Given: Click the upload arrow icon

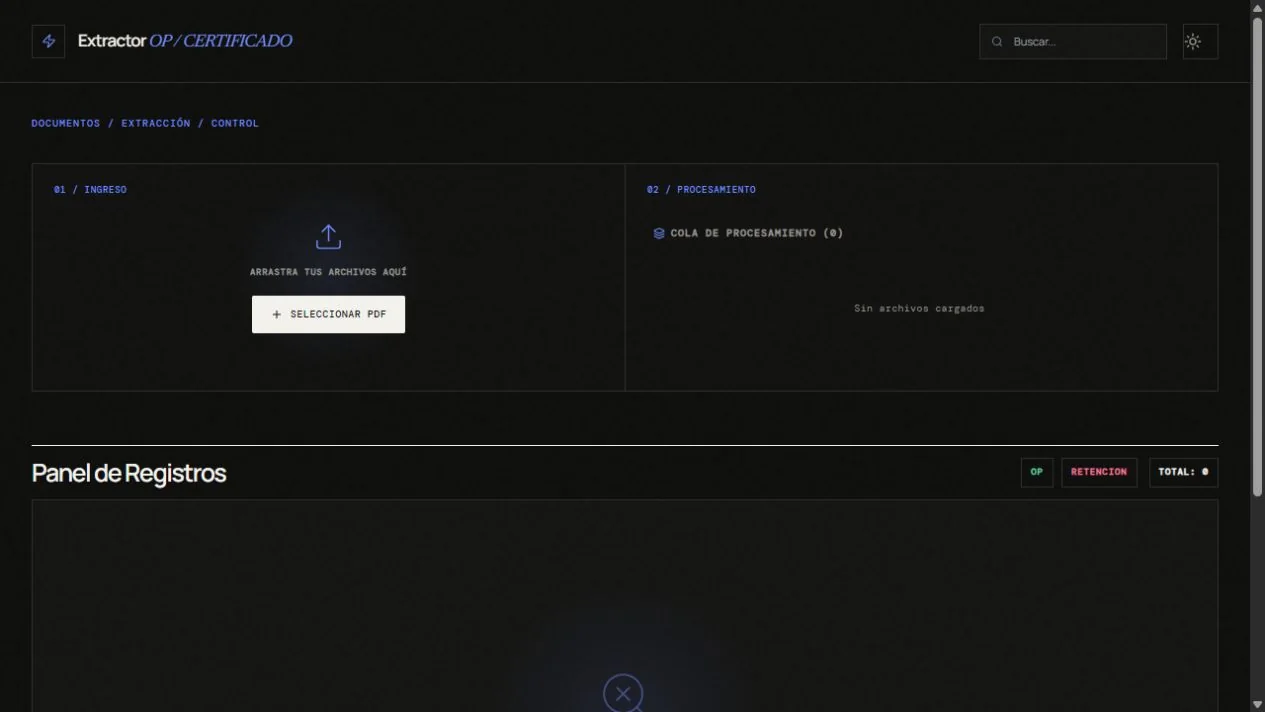Looking at the screenshot, I should click(x=328, y=237).
